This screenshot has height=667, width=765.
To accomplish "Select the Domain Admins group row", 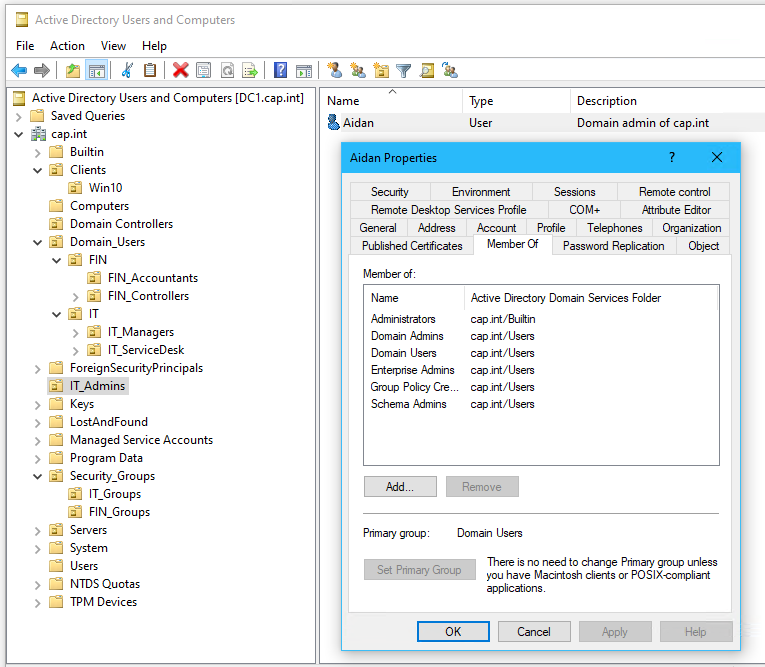I will coord(541,336).
